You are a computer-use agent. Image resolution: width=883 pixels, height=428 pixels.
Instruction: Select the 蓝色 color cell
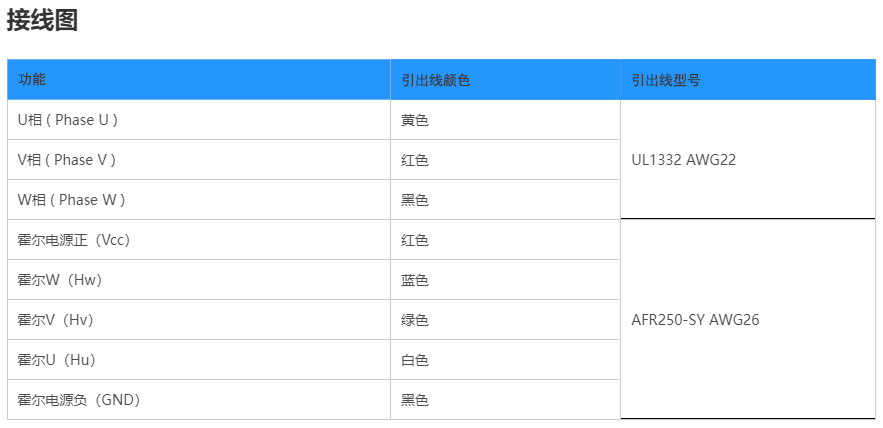pyautogui.click(x=415, y=280)
